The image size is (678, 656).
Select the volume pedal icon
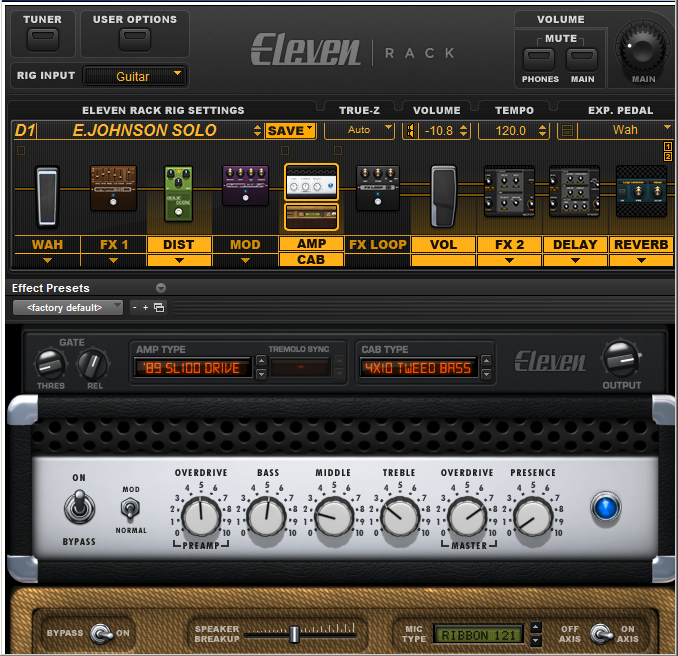click(x=443, y=196)
